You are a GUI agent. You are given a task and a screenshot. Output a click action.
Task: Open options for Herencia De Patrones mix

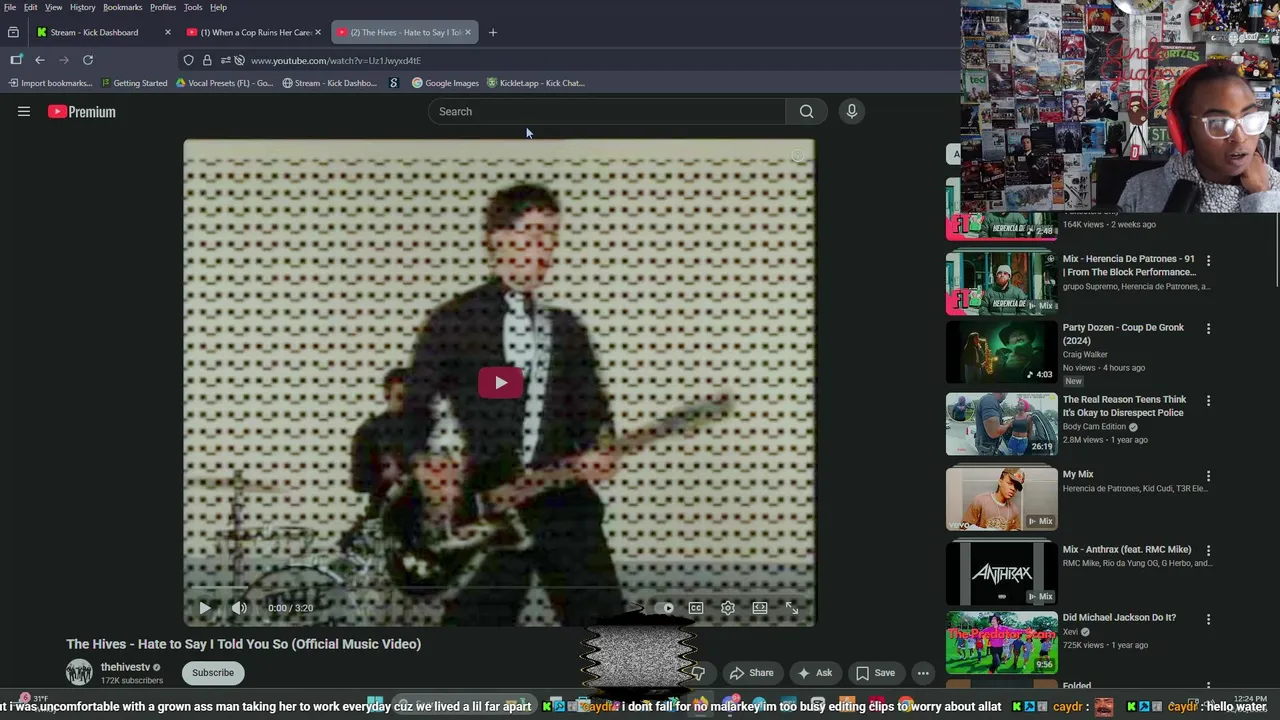[1208, 260]
